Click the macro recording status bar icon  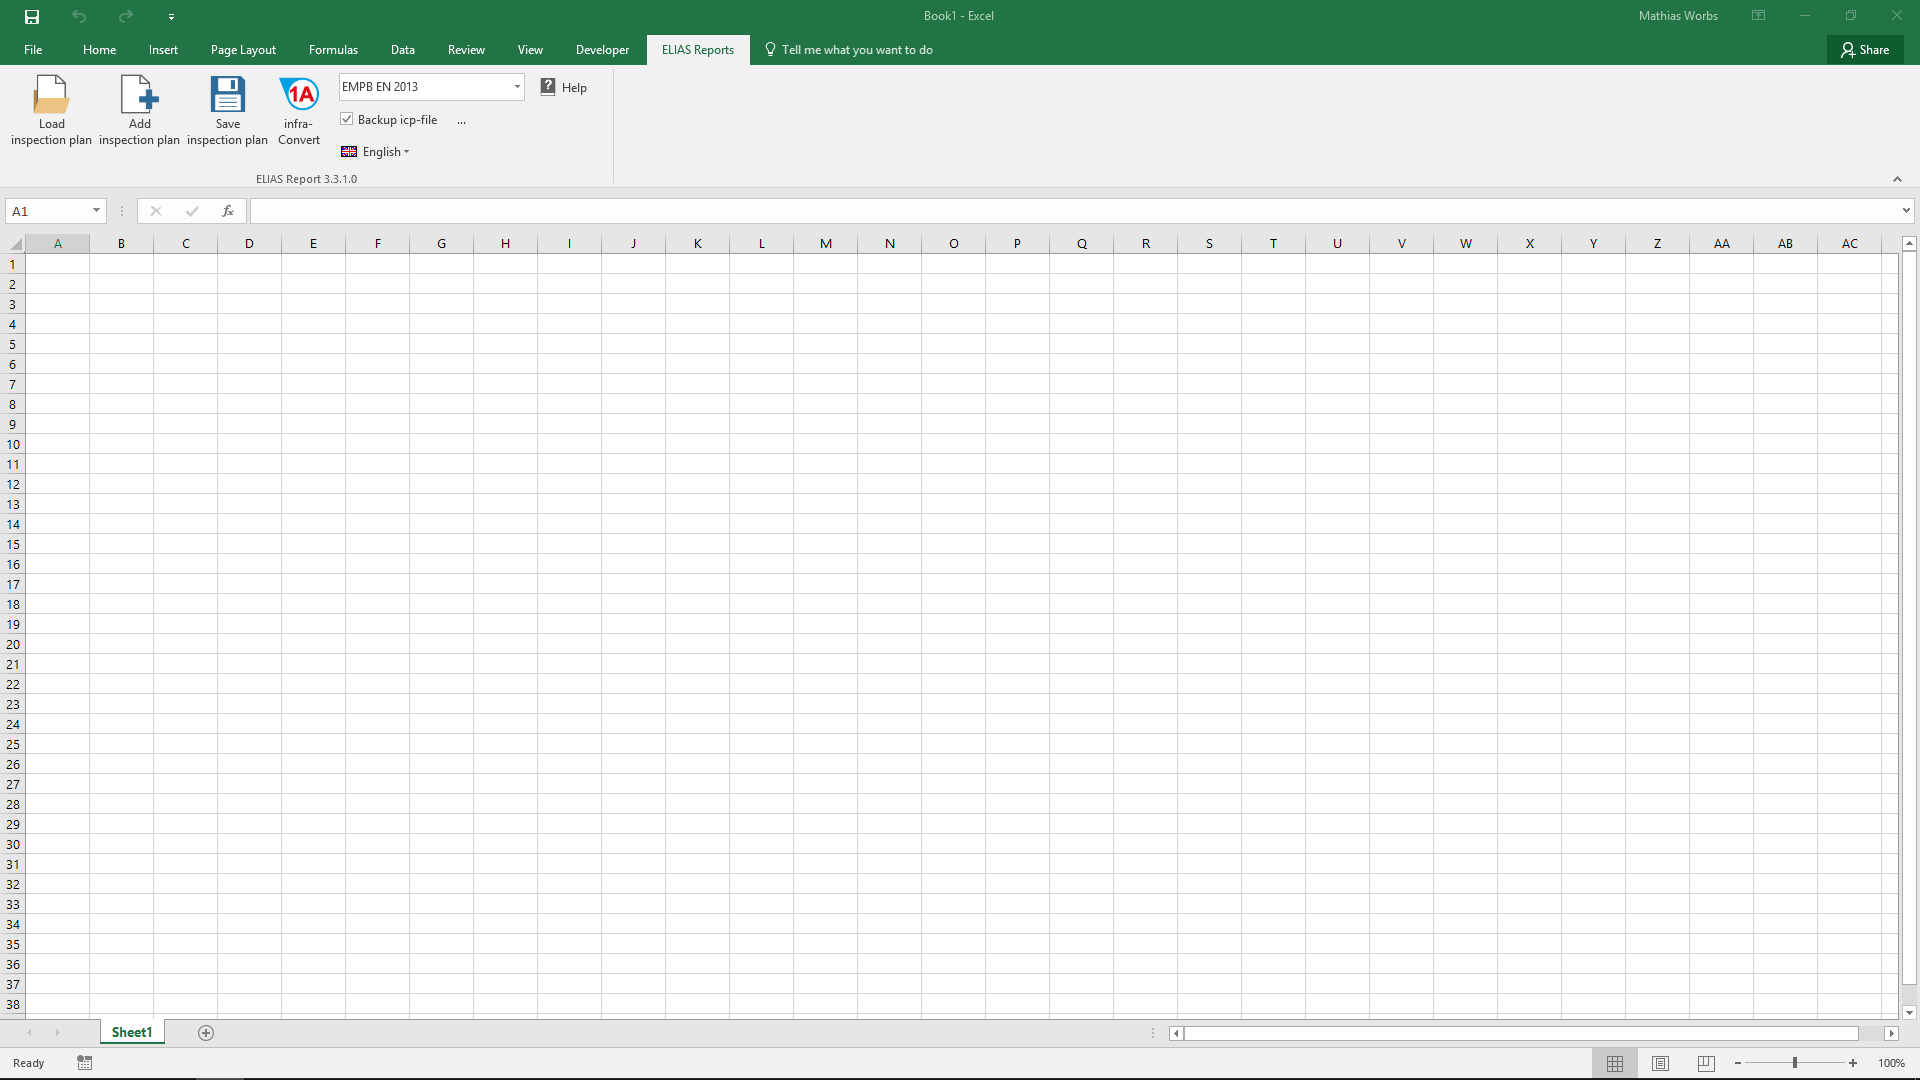[85, 1063]
